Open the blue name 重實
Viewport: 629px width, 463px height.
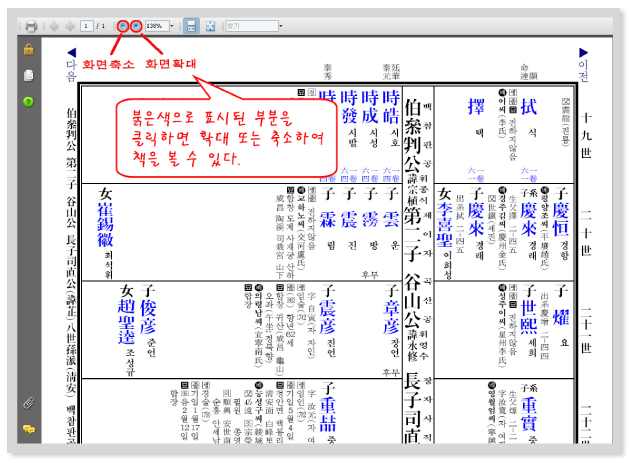click(x=529, y=414)
